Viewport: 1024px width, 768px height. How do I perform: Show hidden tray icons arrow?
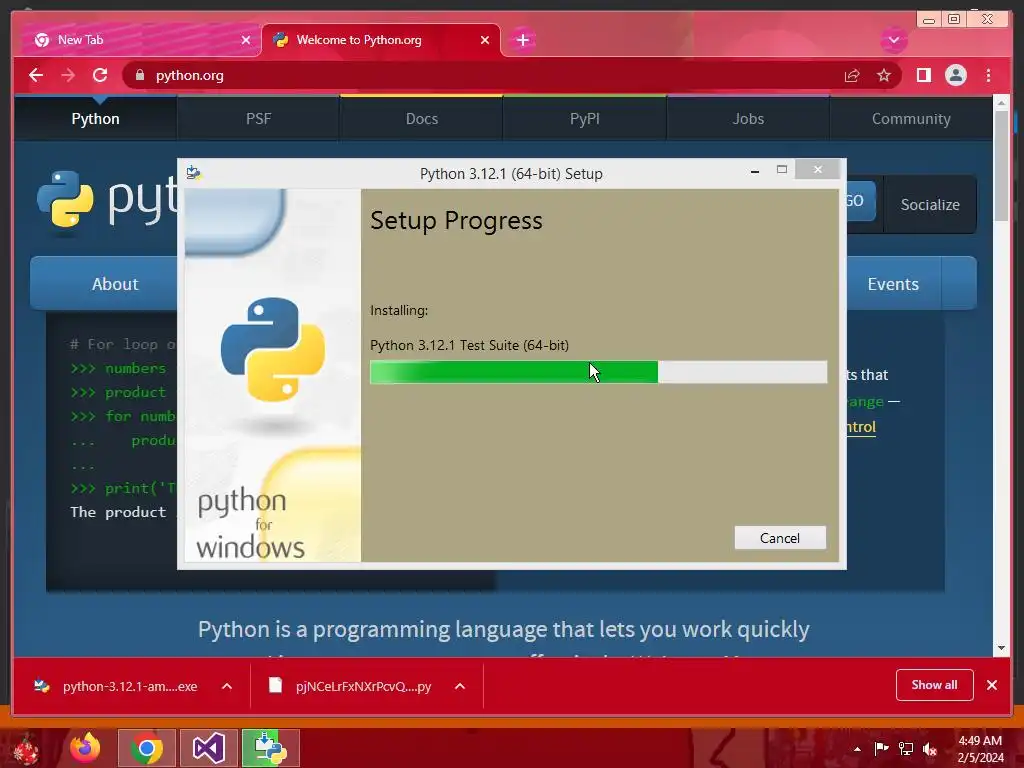coord(857,749)
